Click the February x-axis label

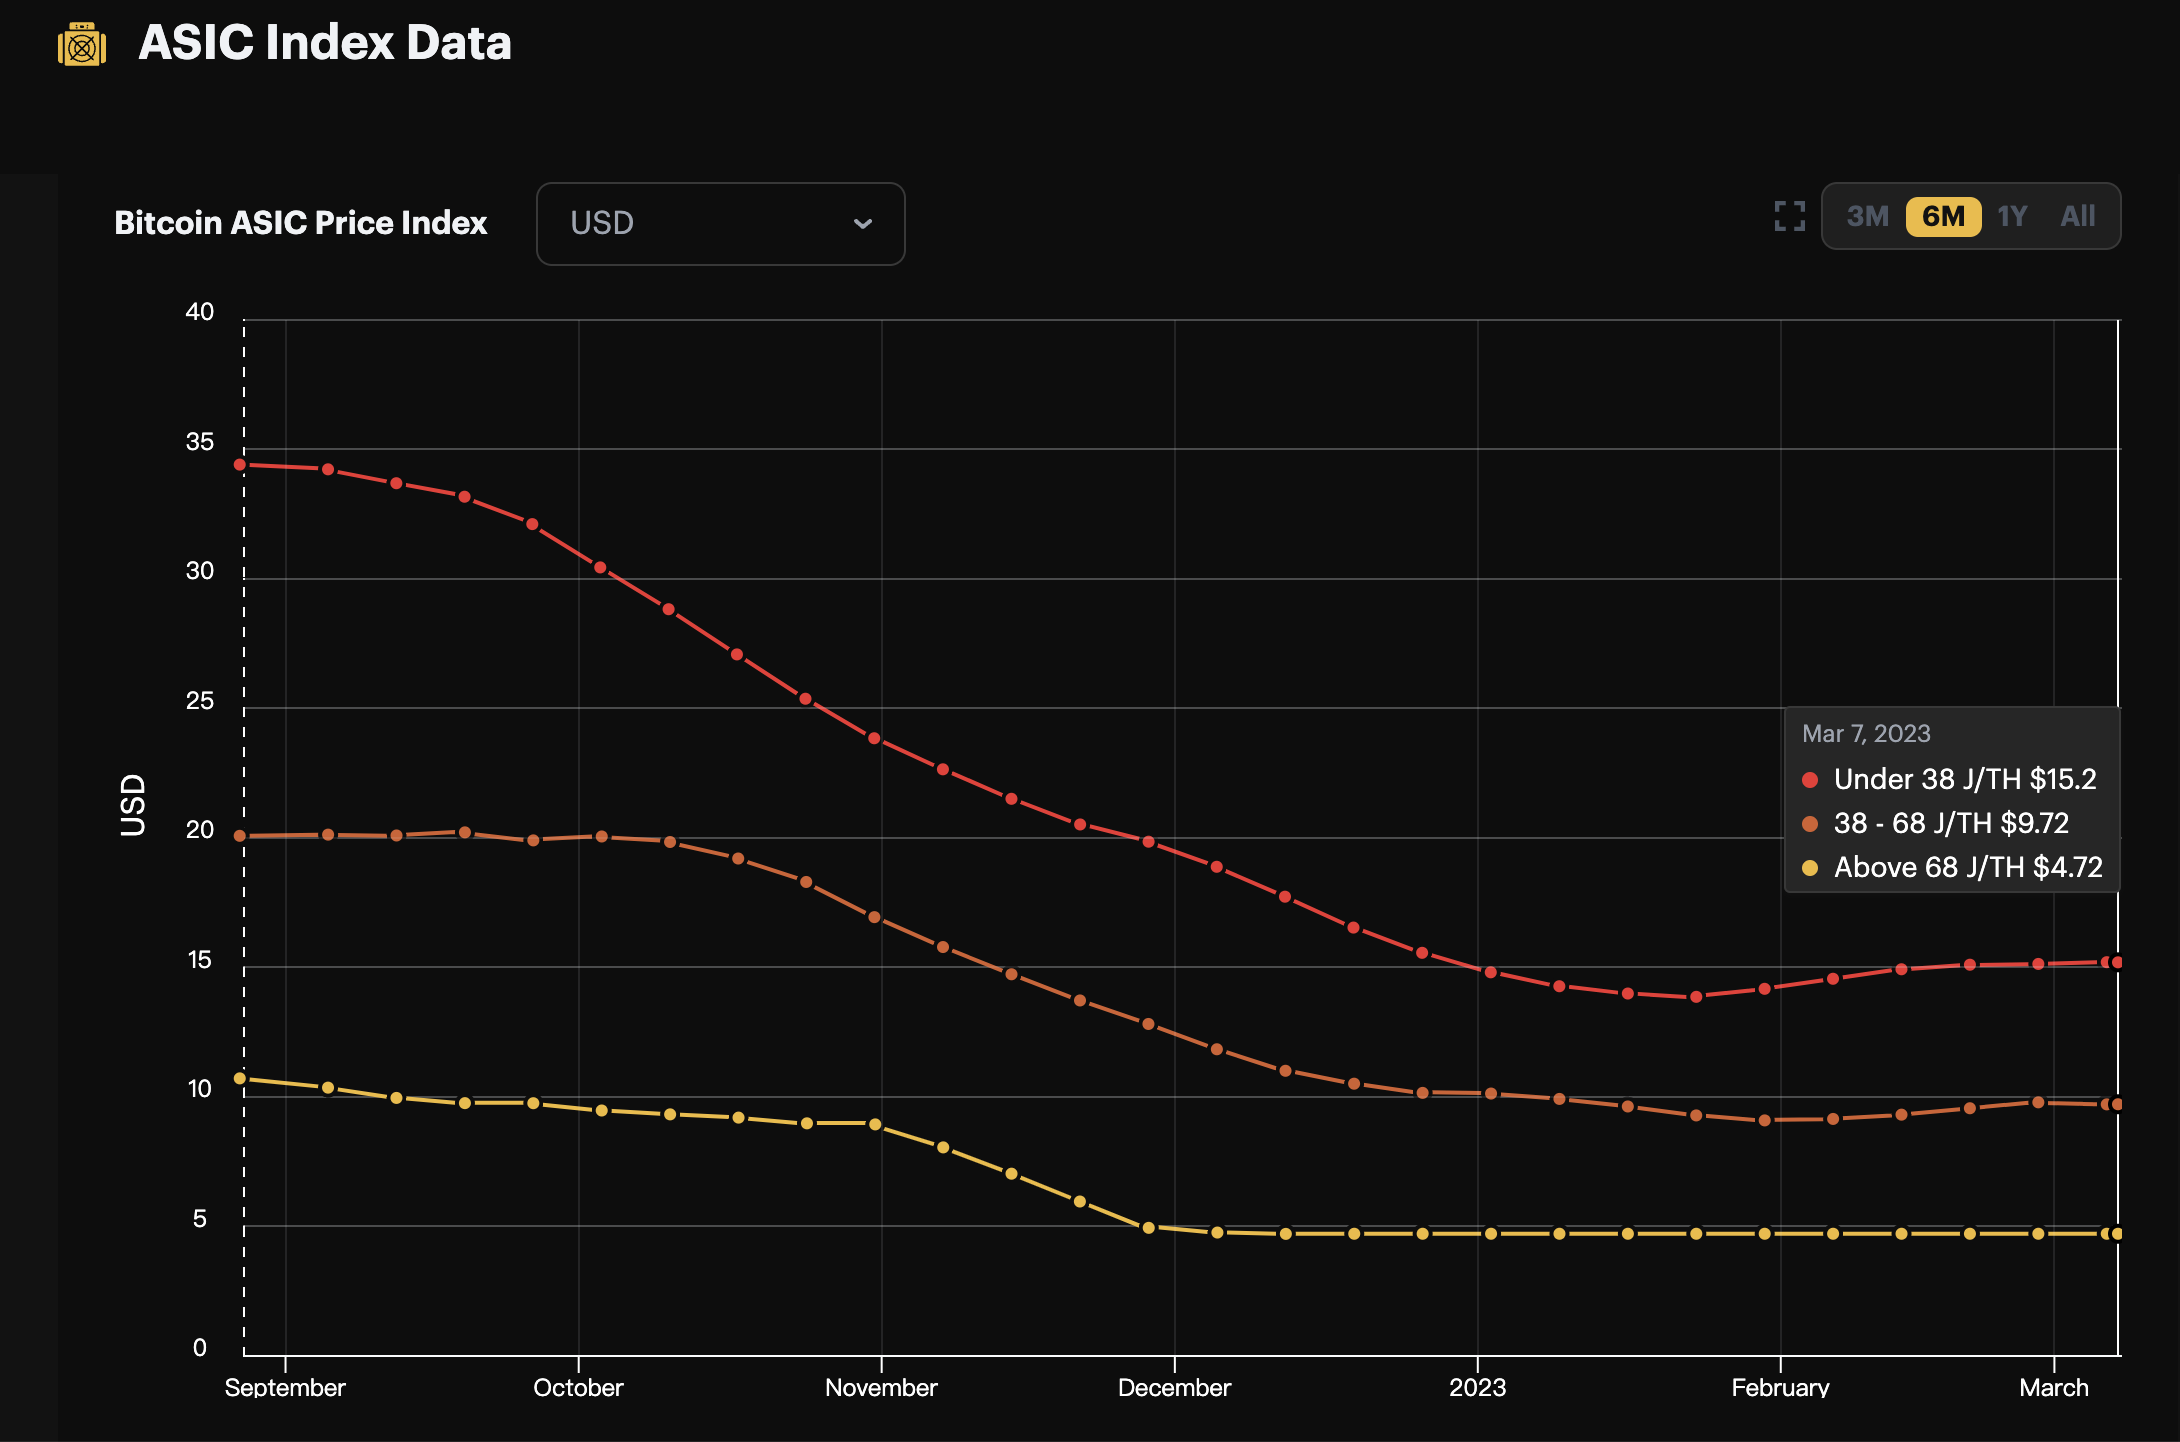pyautogui.click(x=1780, y=1387)
